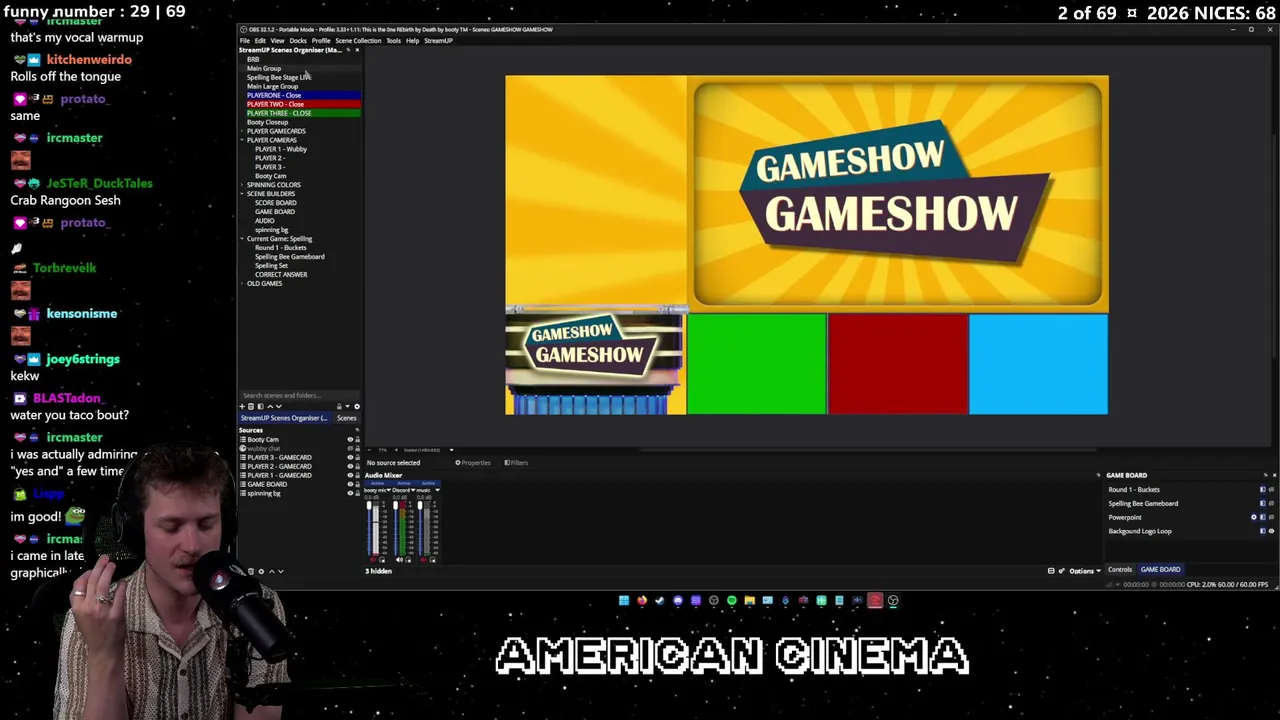Switch to OBS icon on taskbar
Screen dimensions: 1280x720
click(893, 601)
